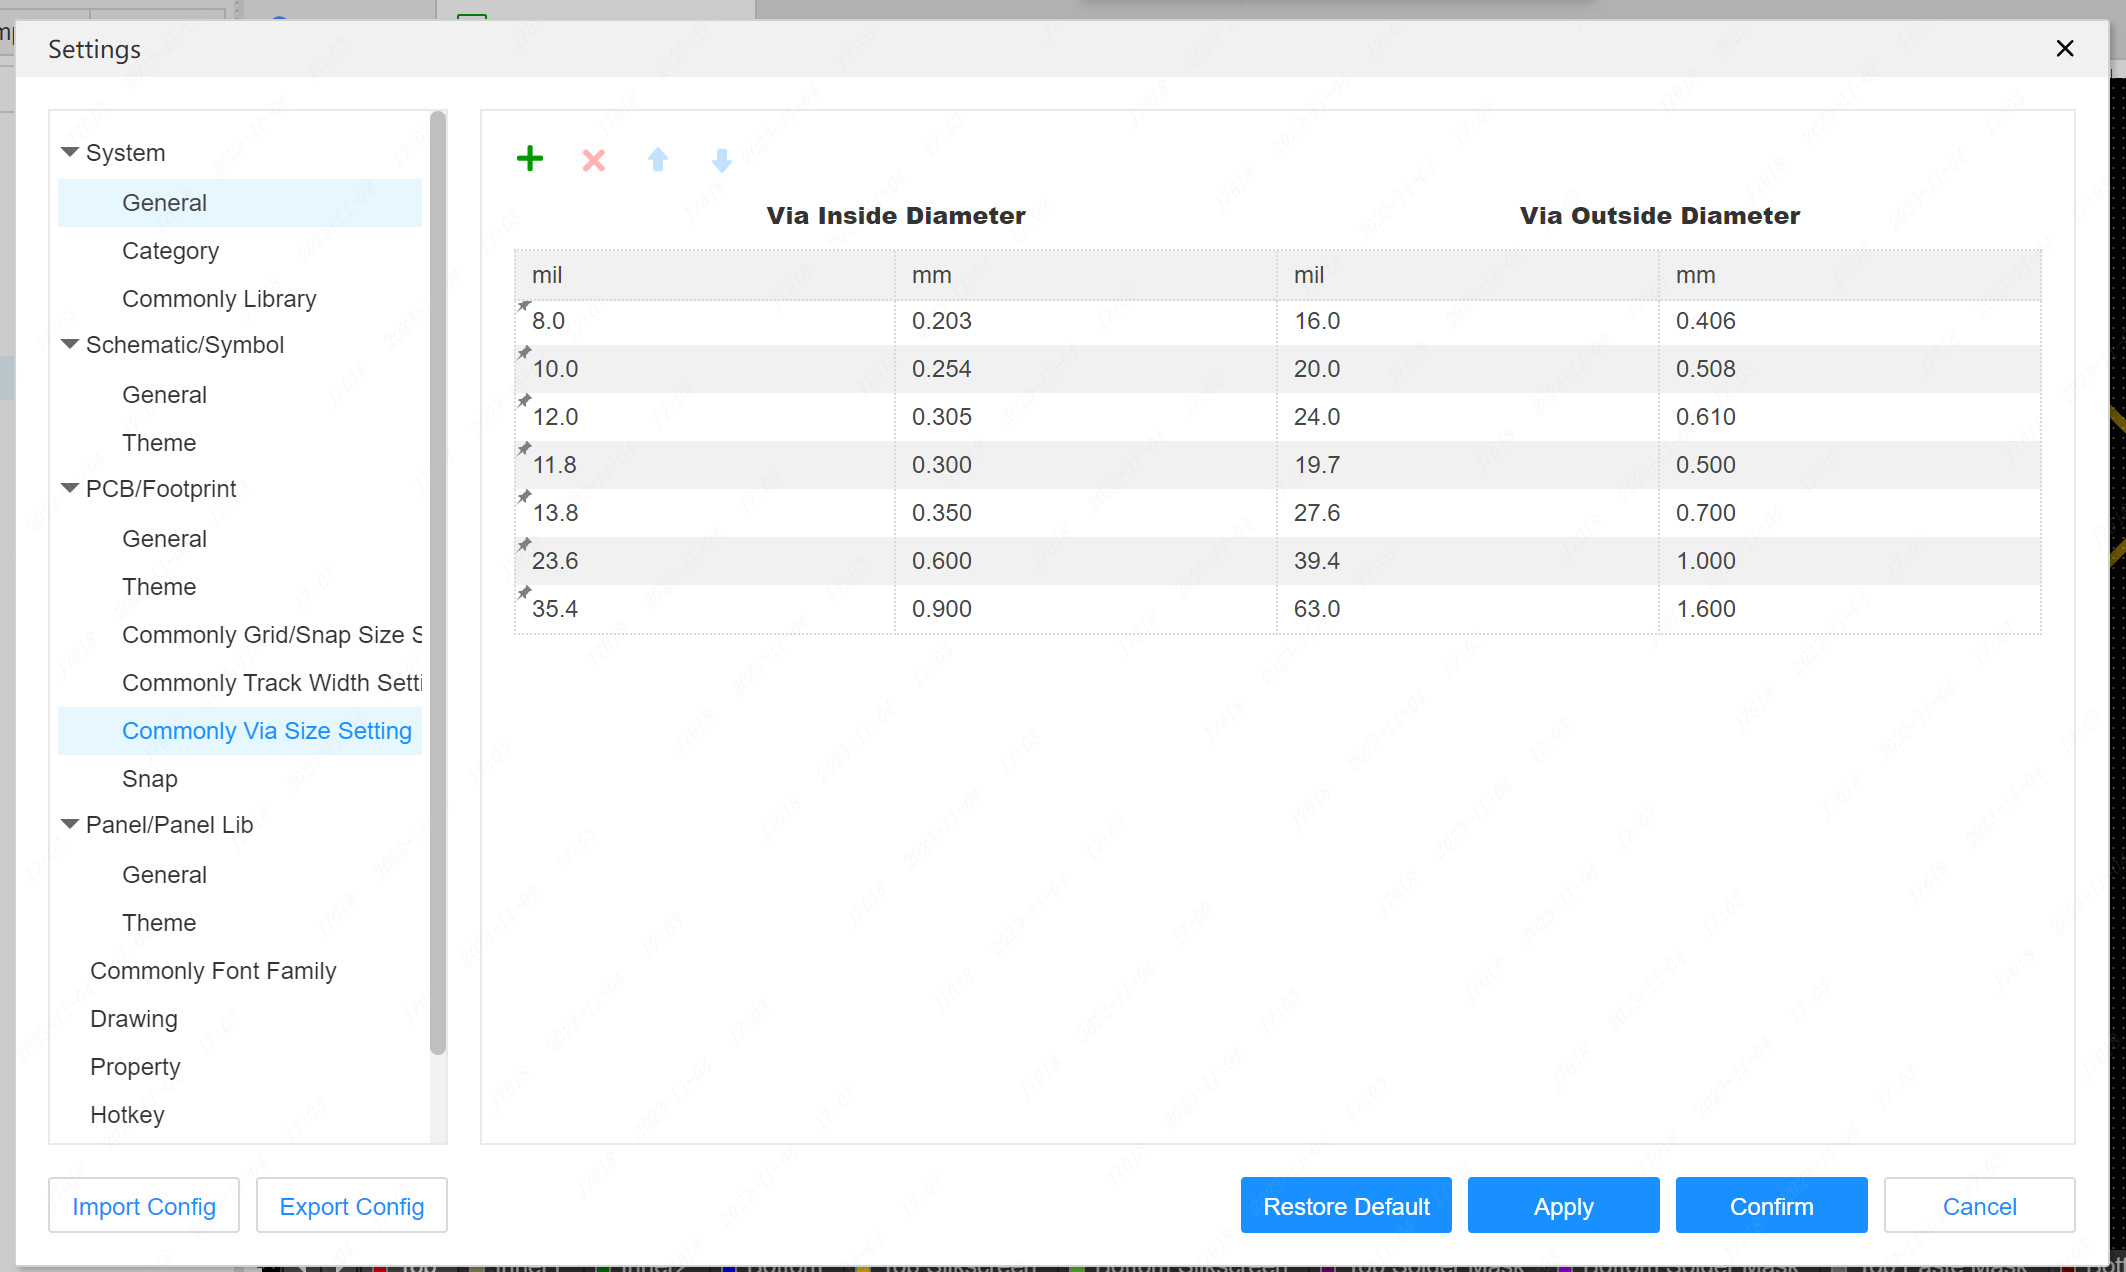Select Commonly Via Size Setting menu item

[x=267, y=730]
